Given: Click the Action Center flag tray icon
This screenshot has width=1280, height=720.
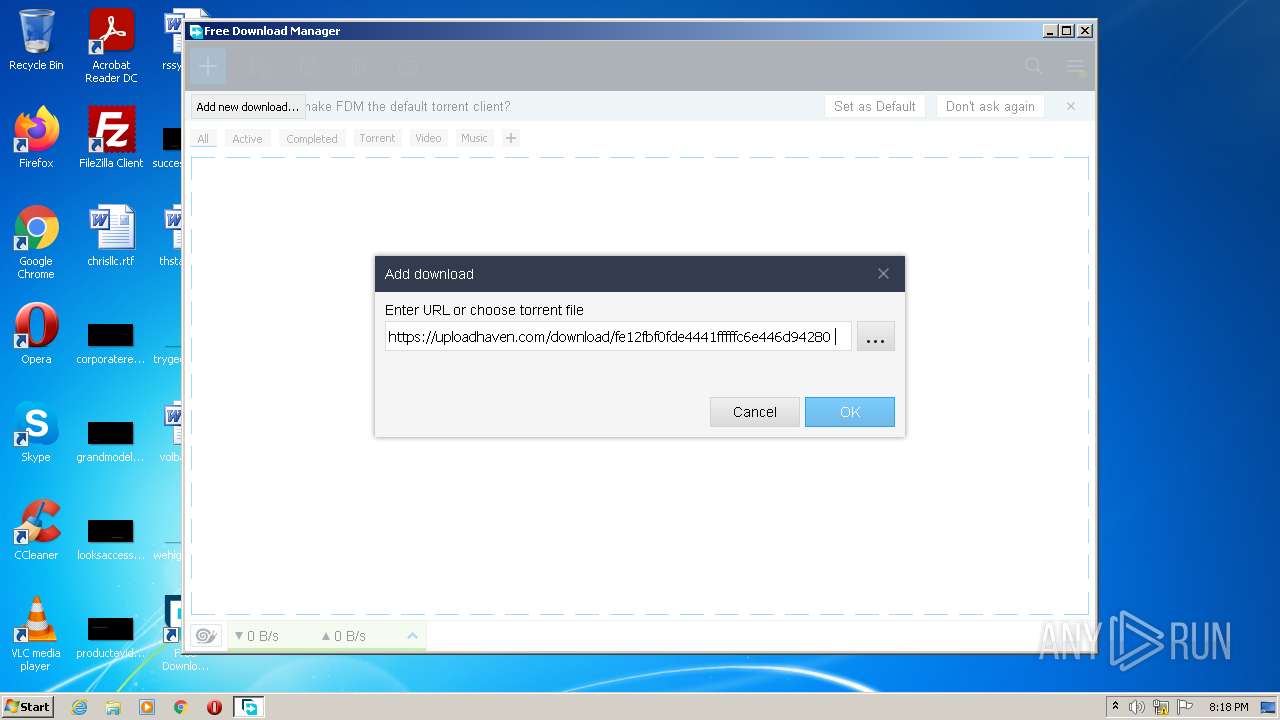Looking at the screenshot, I should (1185, 707).
